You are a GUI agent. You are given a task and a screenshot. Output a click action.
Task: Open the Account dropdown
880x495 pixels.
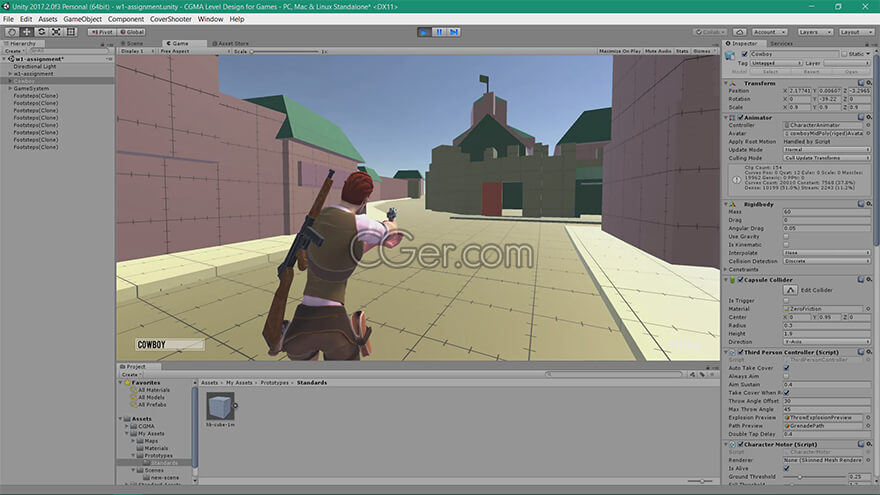[x=769, y=32]
